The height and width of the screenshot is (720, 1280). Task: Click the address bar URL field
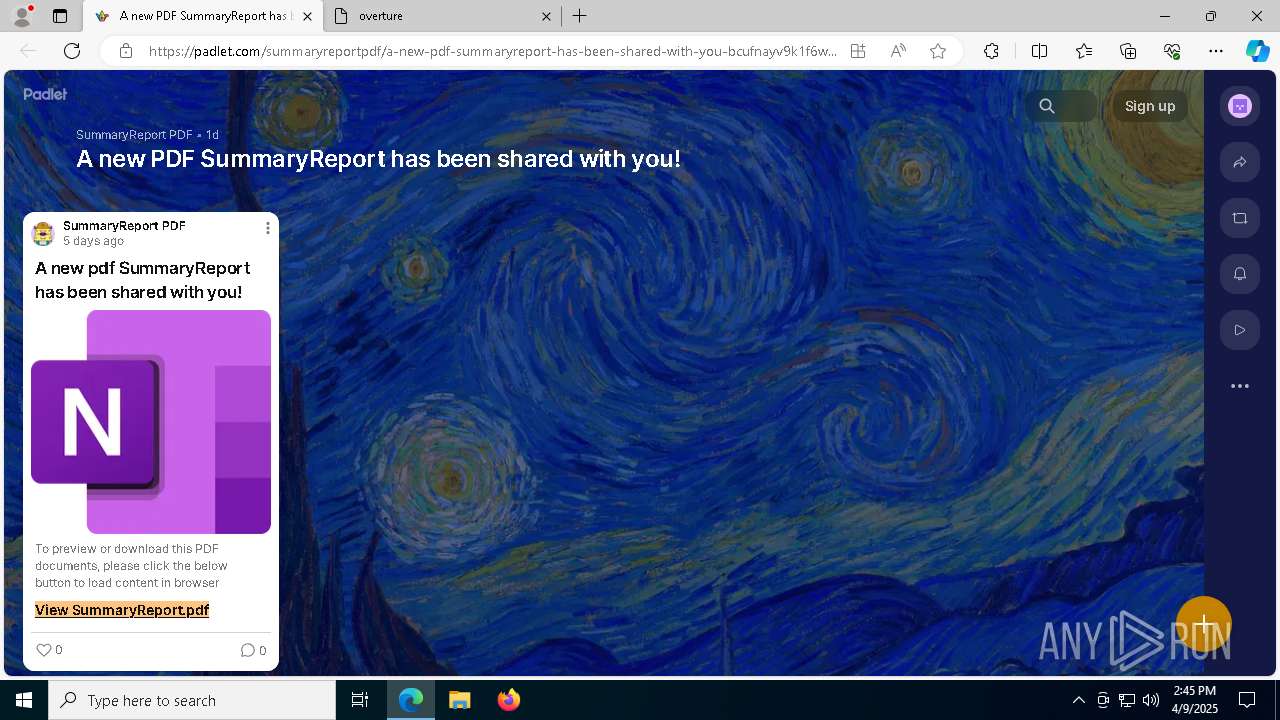point(492,51)
